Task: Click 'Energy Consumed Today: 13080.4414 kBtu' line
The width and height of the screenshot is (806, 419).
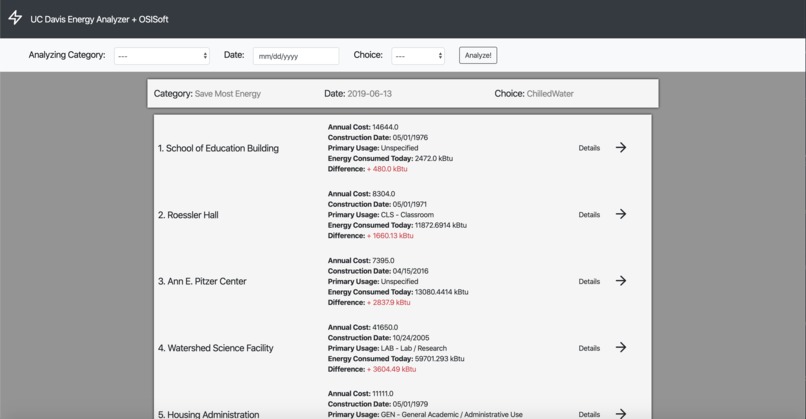Action: pyautogui.click(x=398, y=293)
